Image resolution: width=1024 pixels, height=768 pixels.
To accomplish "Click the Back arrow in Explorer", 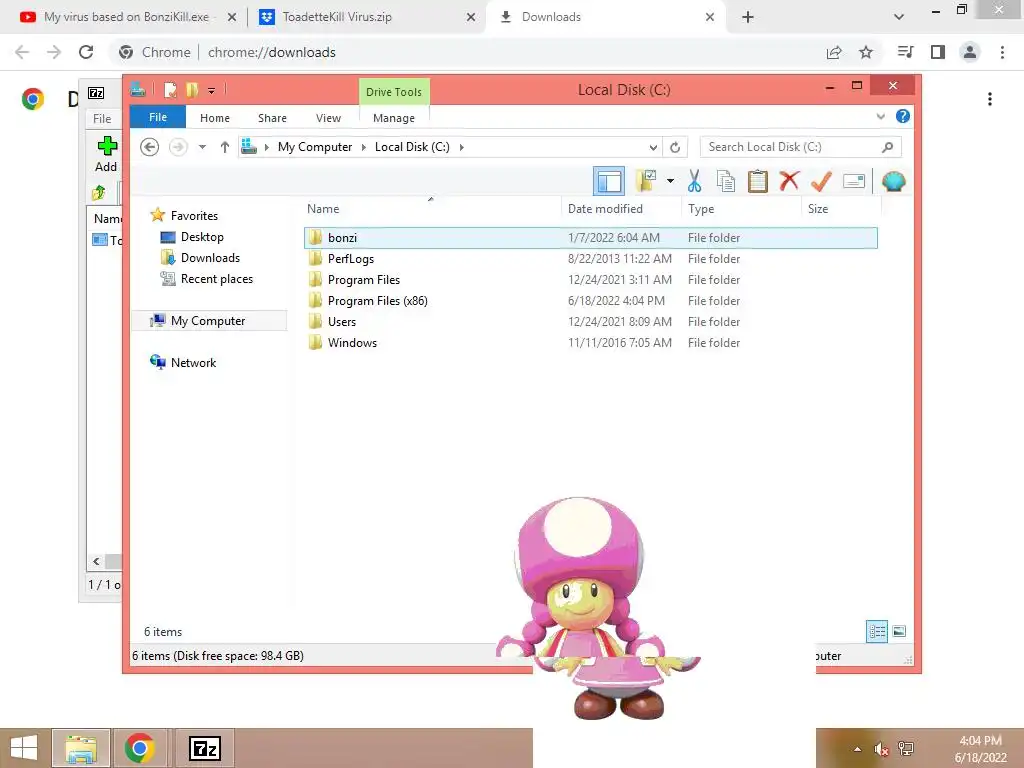I will coord(150,147).
